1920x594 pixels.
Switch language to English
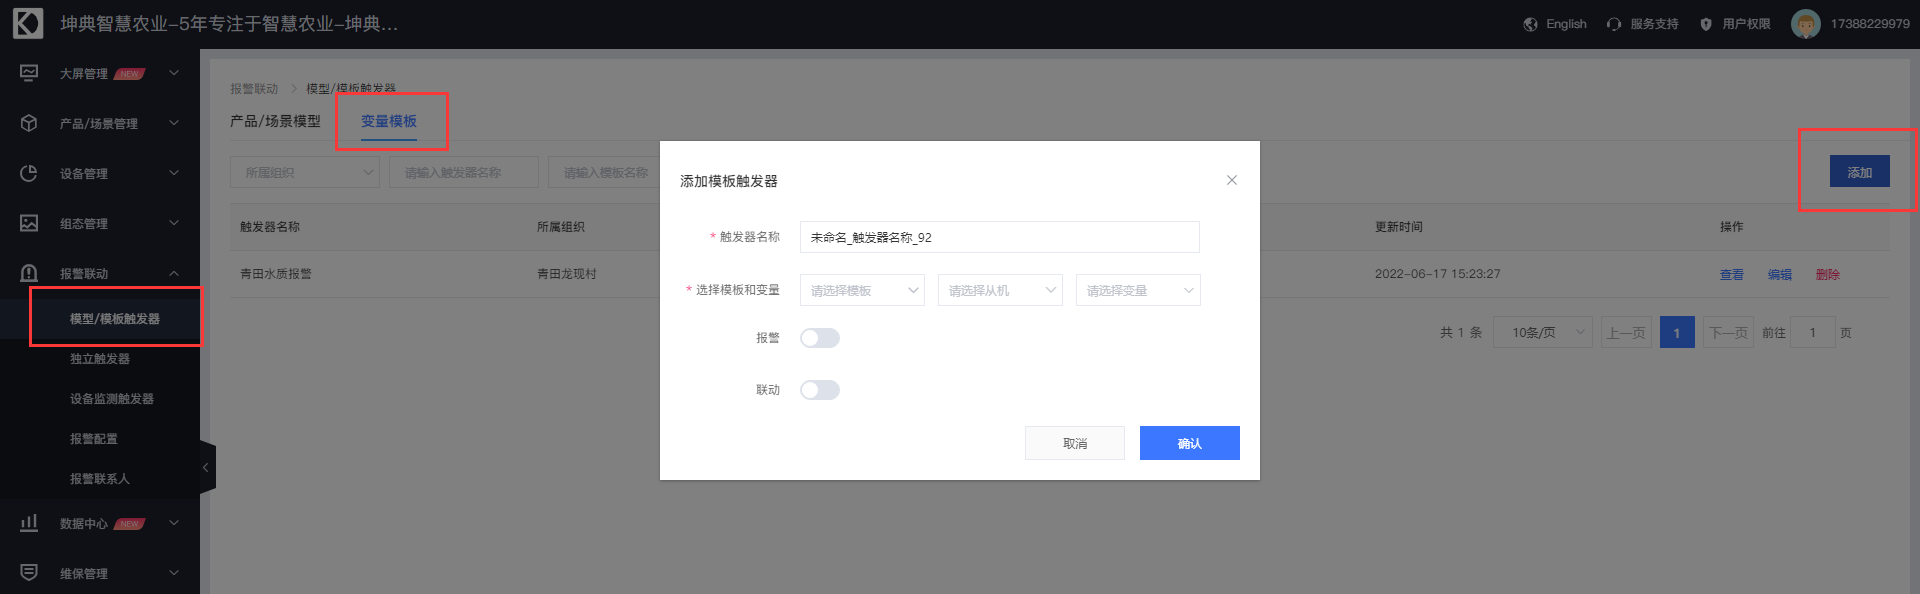coord(1566,24)
